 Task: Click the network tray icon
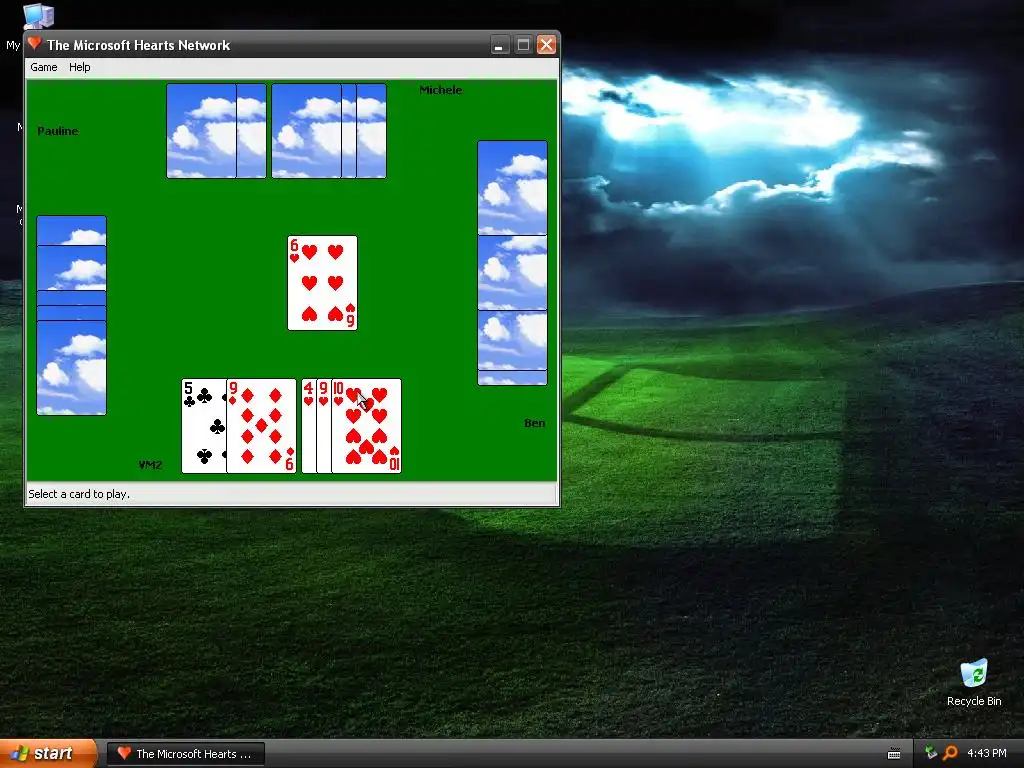click(x=931, y=753)
